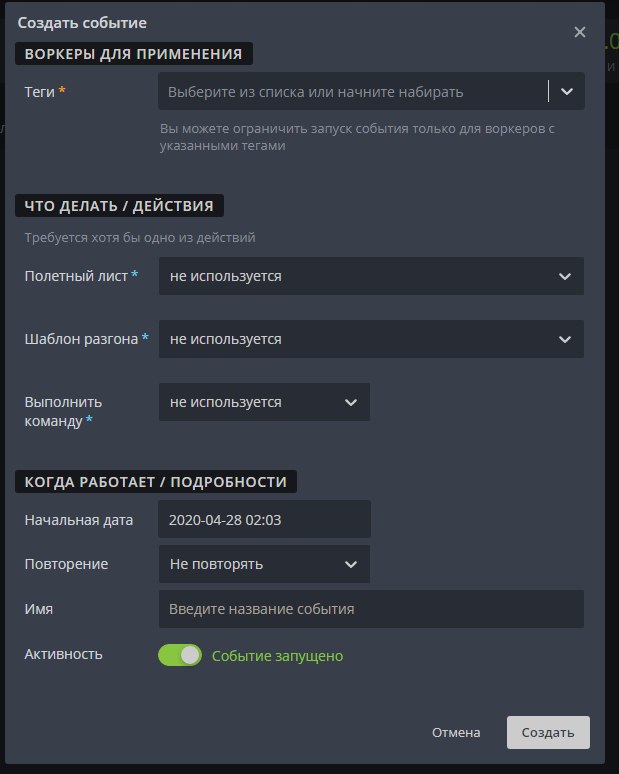
Task: Click the Начальная дата date field
Action: 264,519
